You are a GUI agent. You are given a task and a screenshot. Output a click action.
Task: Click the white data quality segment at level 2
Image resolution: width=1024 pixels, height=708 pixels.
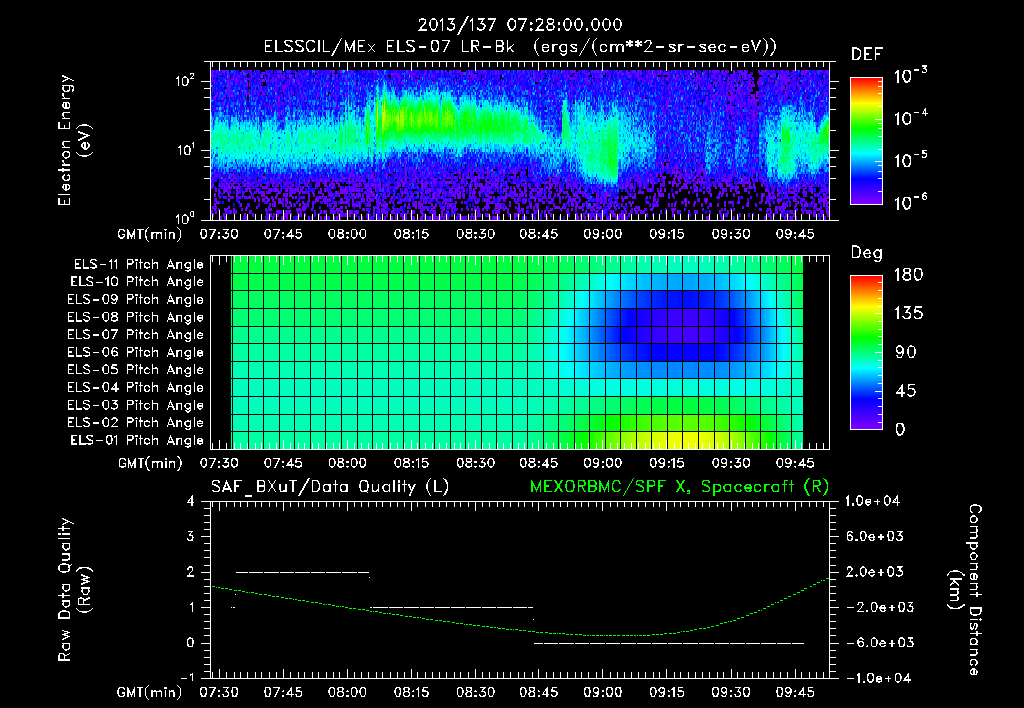pos(302,572)
